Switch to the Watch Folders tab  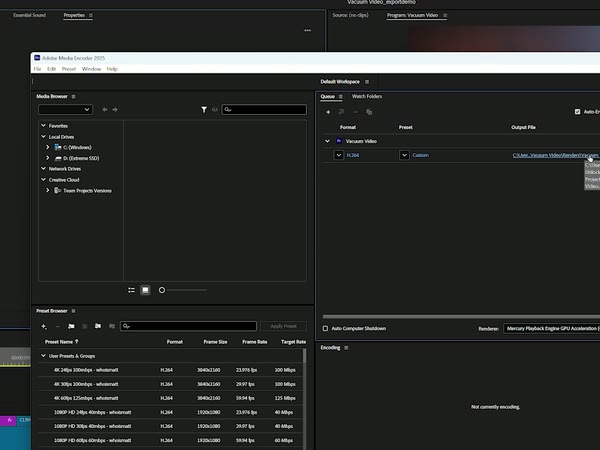pyautogui.click(x=367, y=96)
